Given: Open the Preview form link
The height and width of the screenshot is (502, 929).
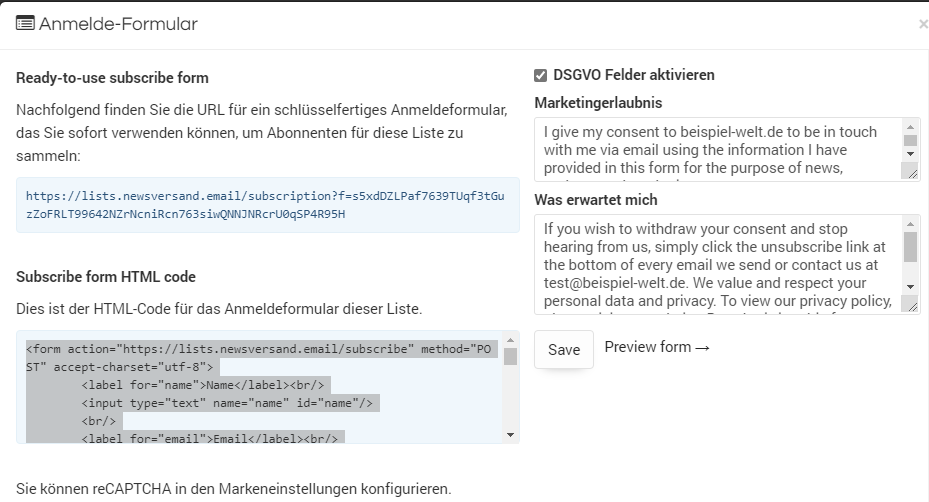Looking at the screenshot, I should coord(657,347).
